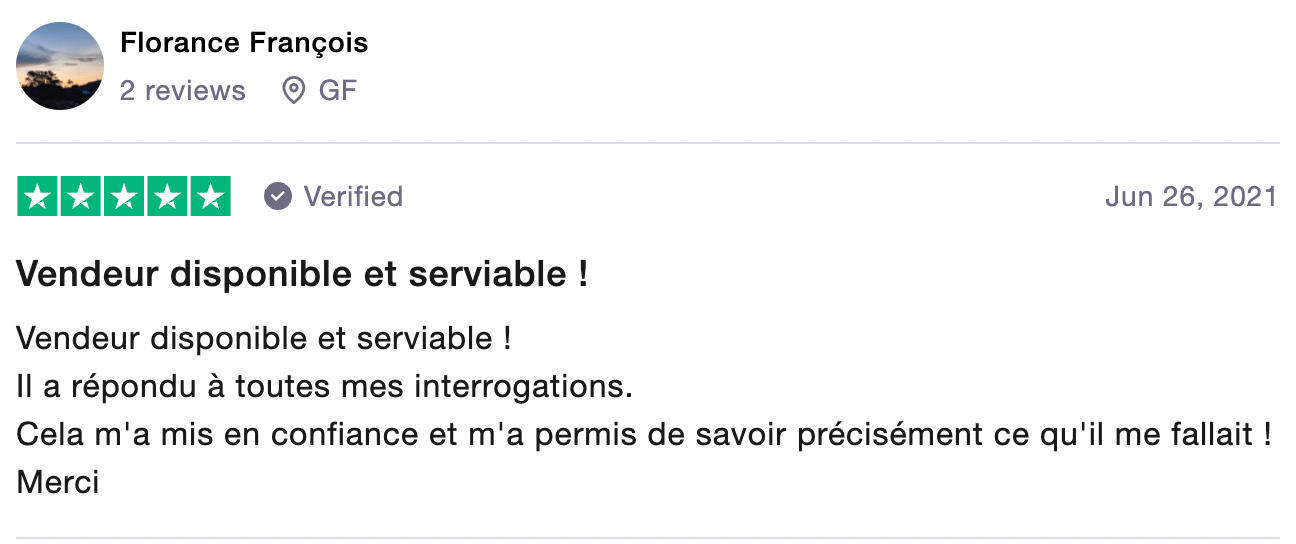Click the first line of the review body
The height and width of the screenshot is (544, 1296).
click(264, 338)
